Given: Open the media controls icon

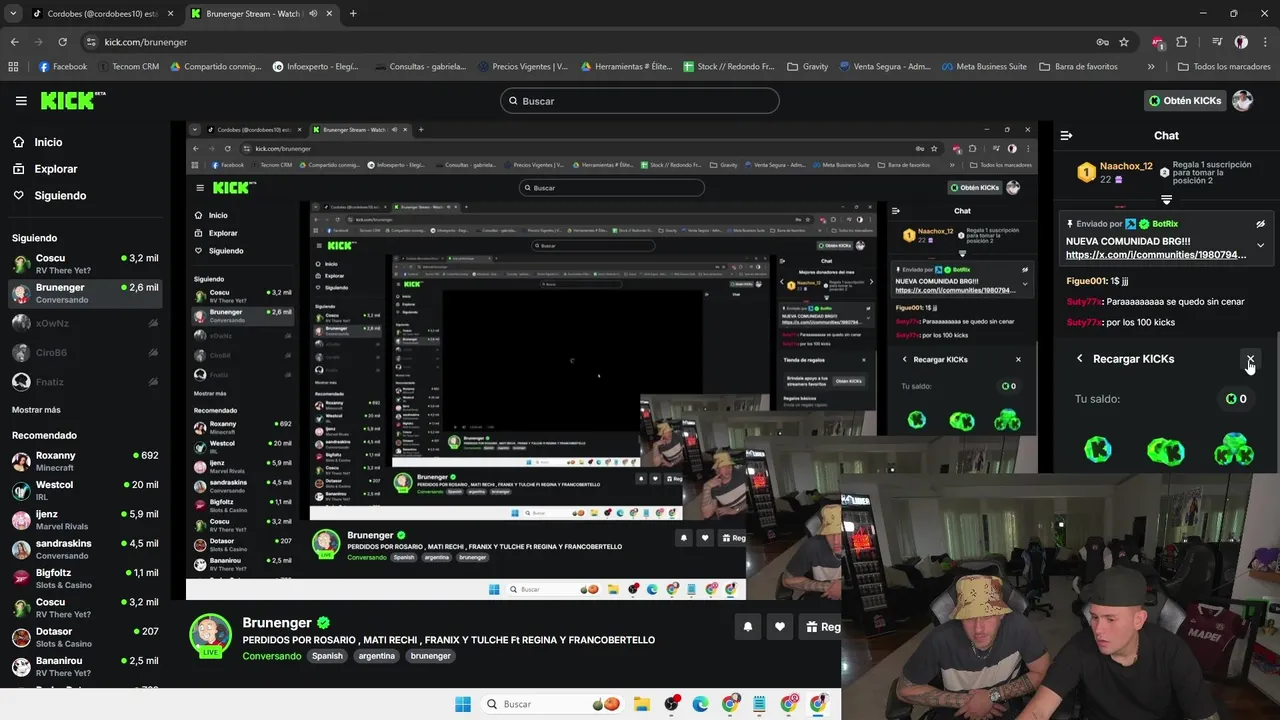Looking at the screenshot, I should (x=1217, y=42).
